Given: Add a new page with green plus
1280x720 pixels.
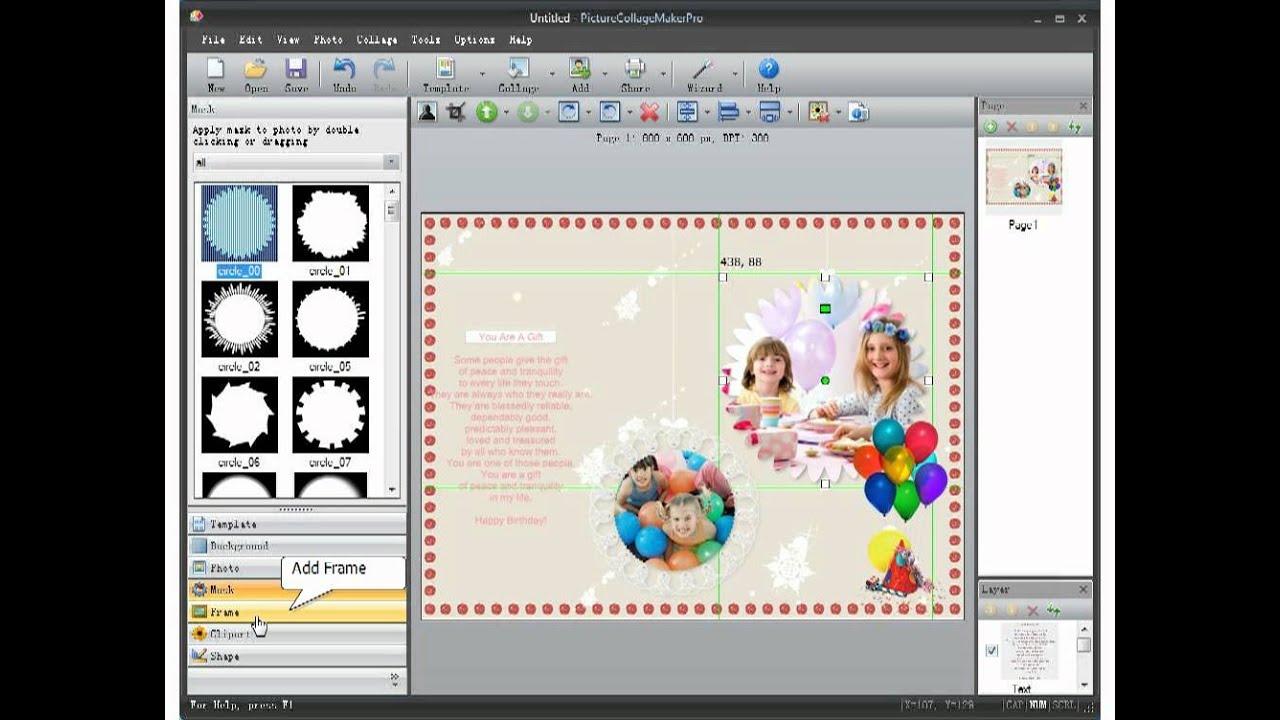Looking at the screenshot, I should tap(990, 127).
